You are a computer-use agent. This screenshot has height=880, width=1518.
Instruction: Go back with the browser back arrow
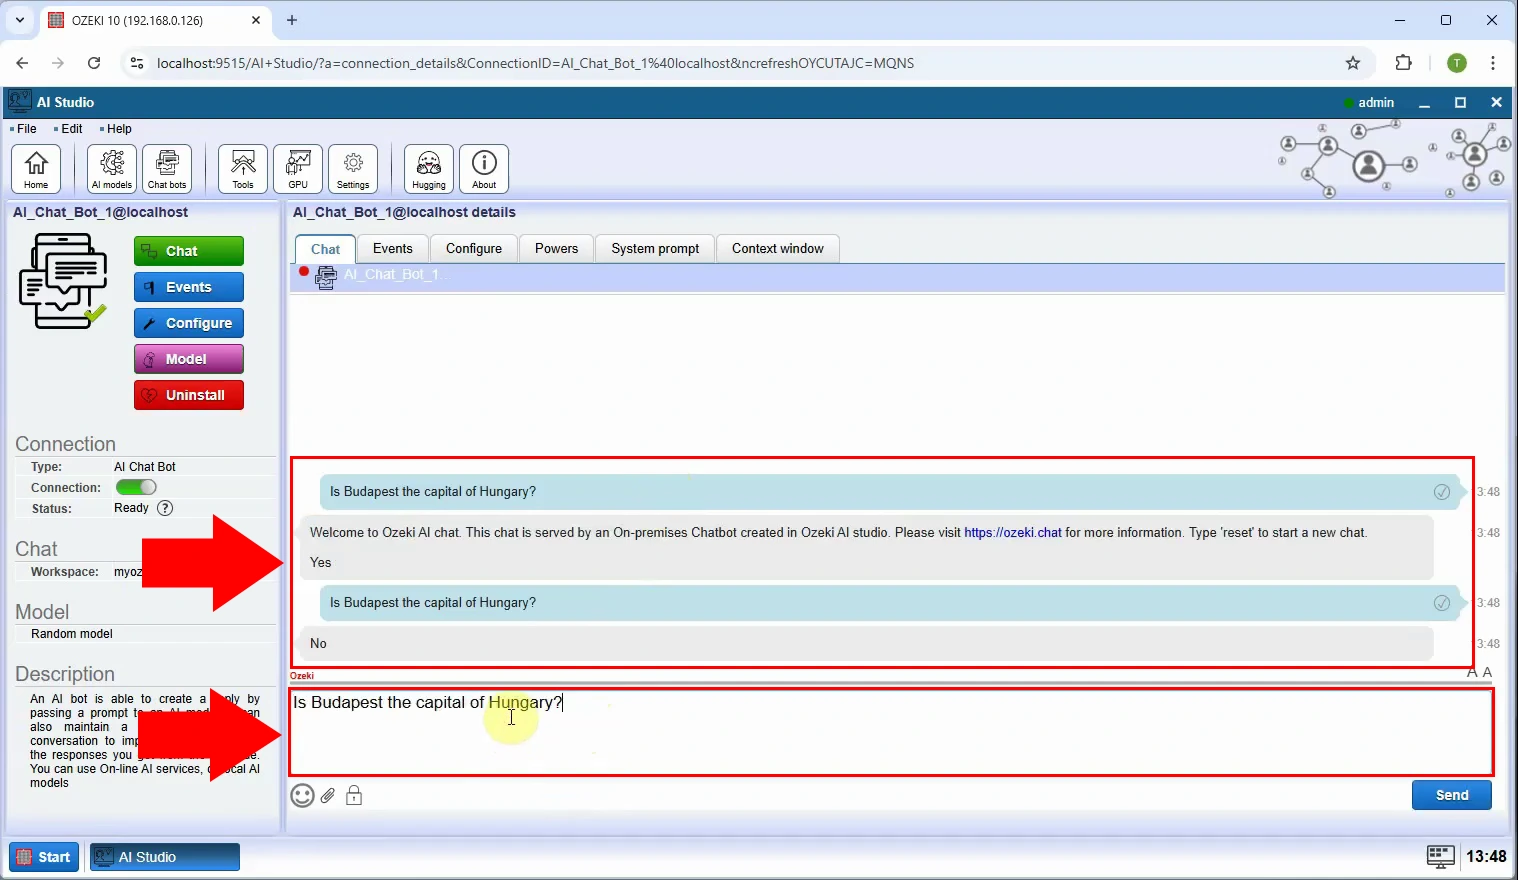pos(22,63)
